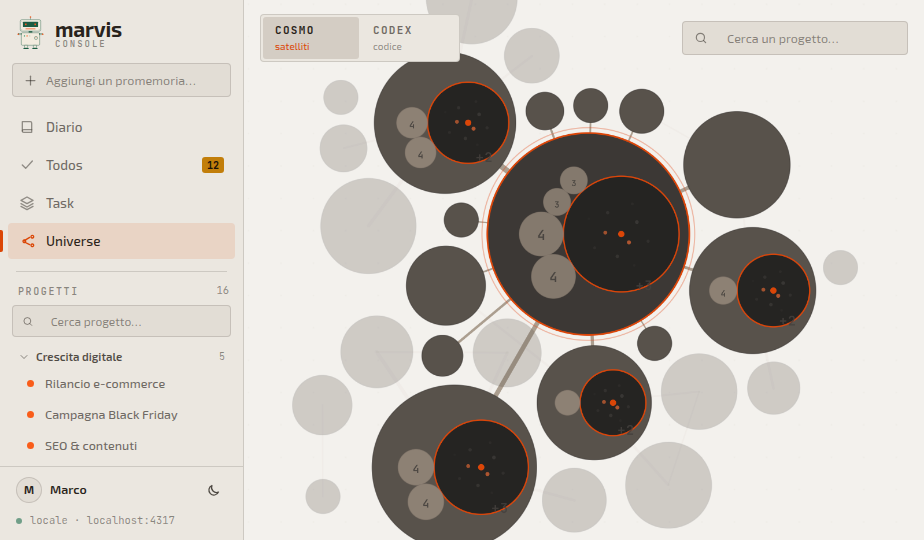Focus the top-right Cerca un progetto field

pyautogui.click(x=794, y=38)
